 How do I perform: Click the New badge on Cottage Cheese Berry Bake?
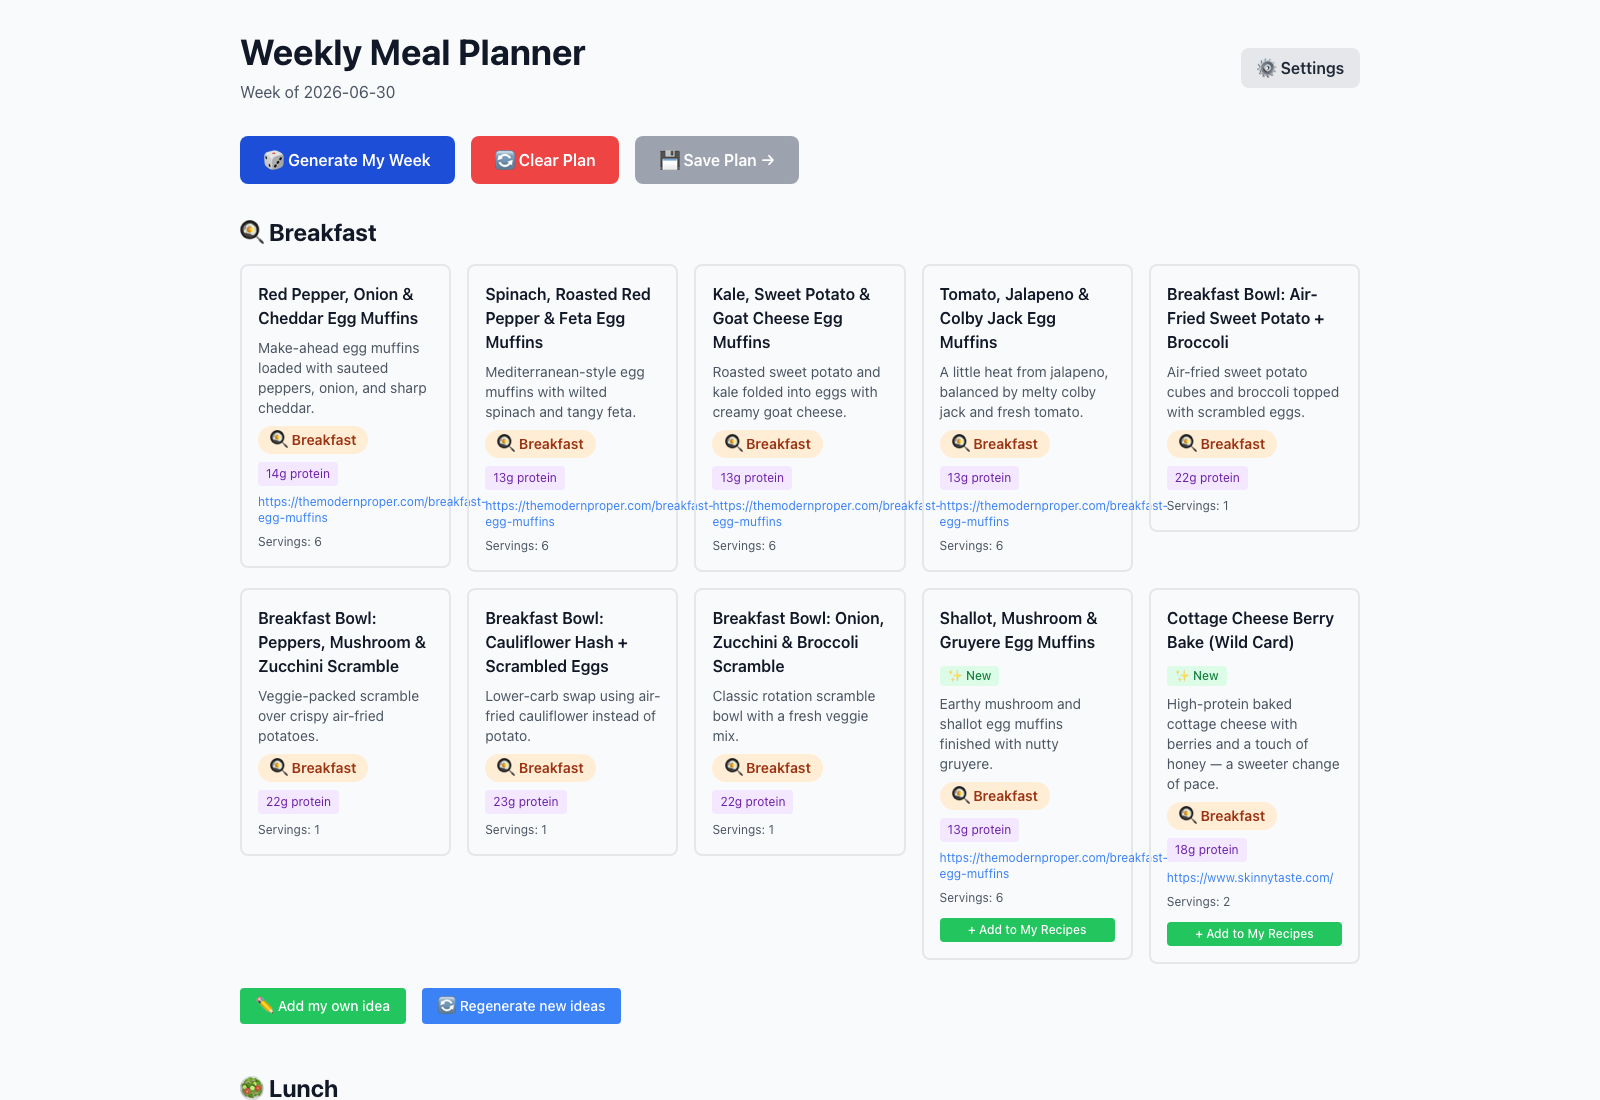point(1197,676)
